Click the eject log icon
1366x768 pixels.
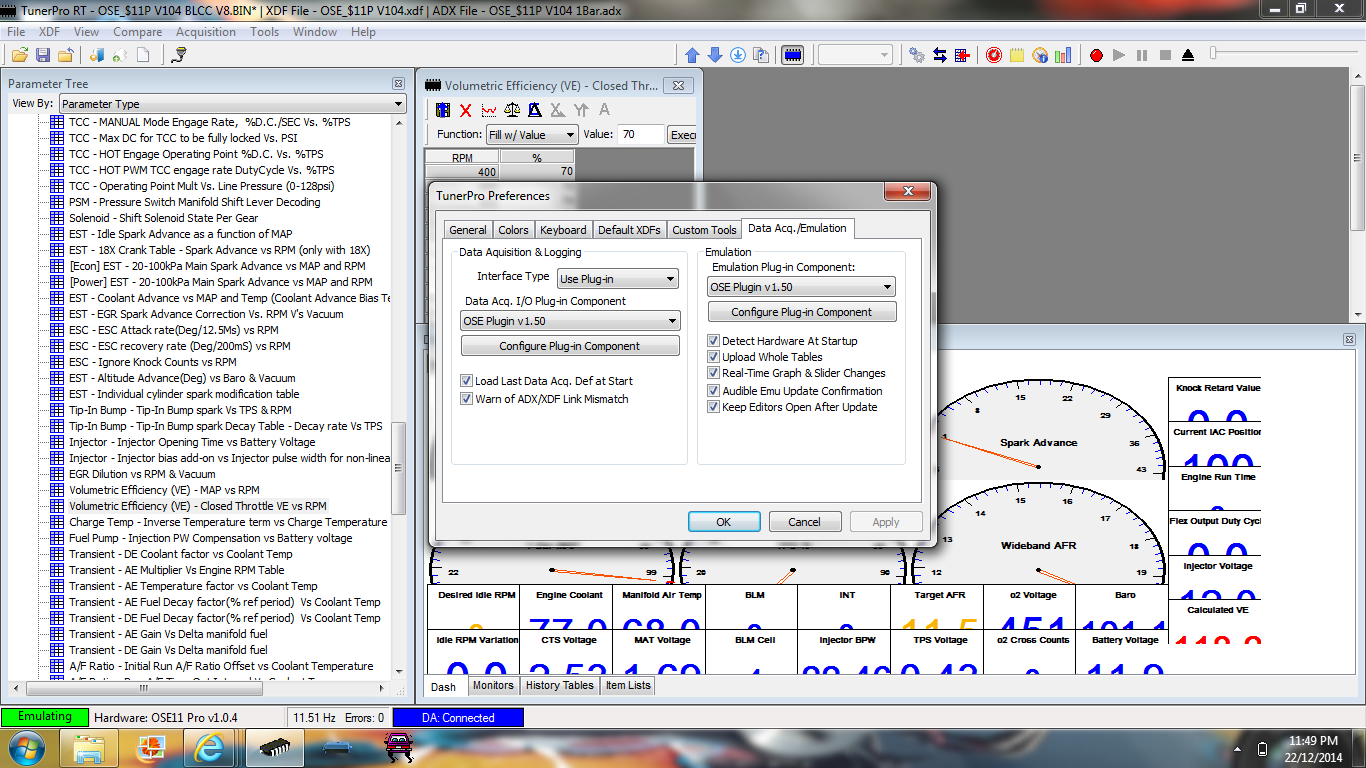pyautogui.click(x=1188, y=55)
